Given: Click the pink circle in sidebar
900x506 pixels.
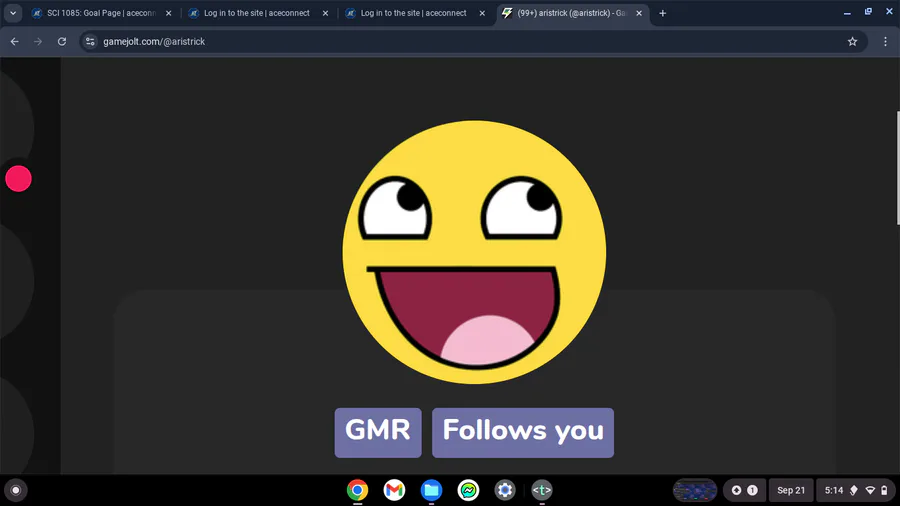Looking at the screenshot, I should 18,178.
